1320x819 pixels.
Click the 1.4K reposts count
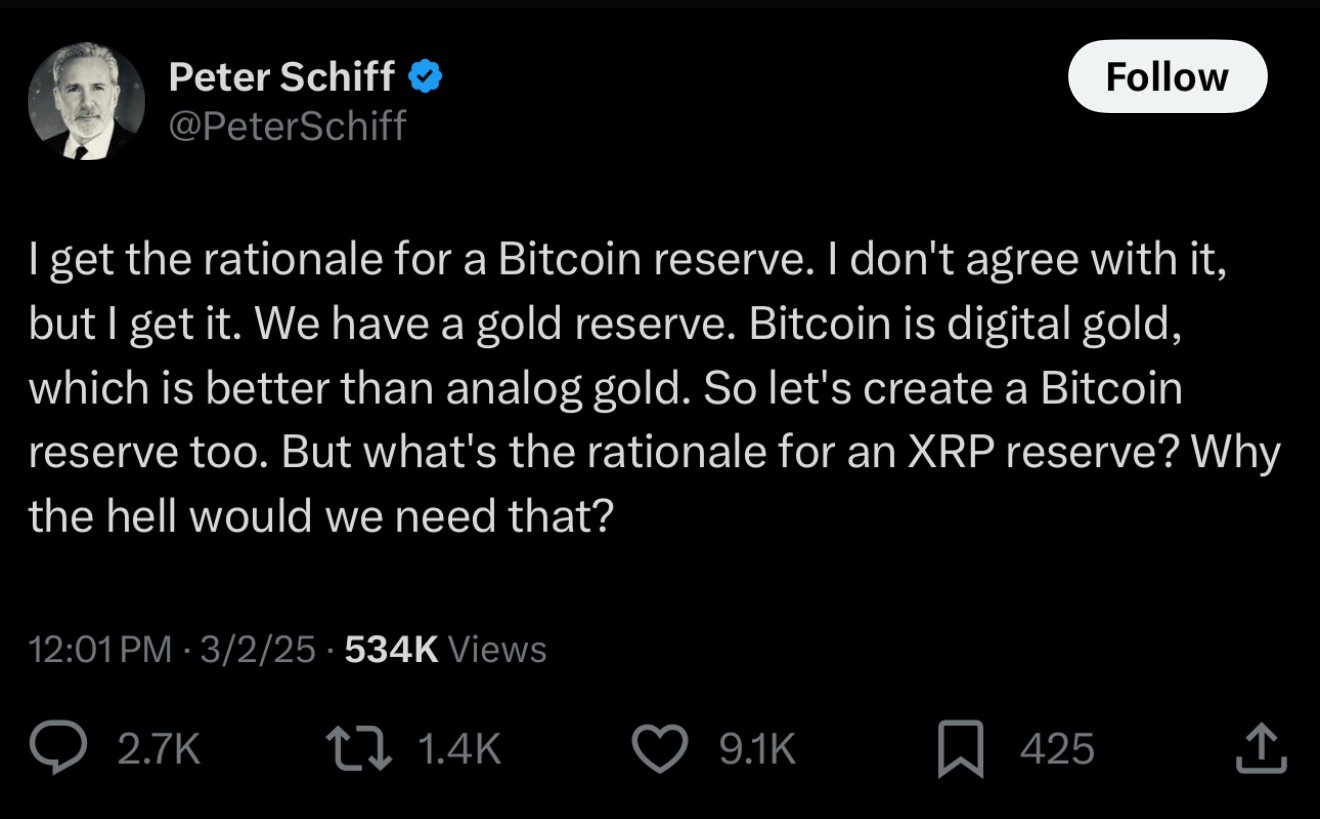point(457,749)
